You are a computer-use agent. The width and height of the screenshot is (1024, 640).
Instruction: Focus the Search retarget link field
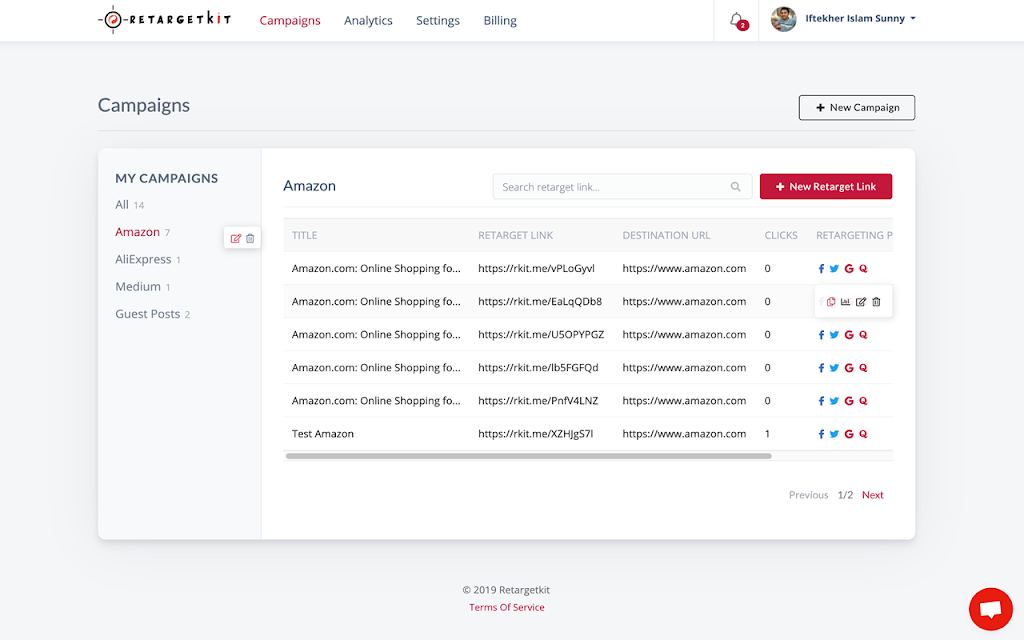[x=622, y=187]
